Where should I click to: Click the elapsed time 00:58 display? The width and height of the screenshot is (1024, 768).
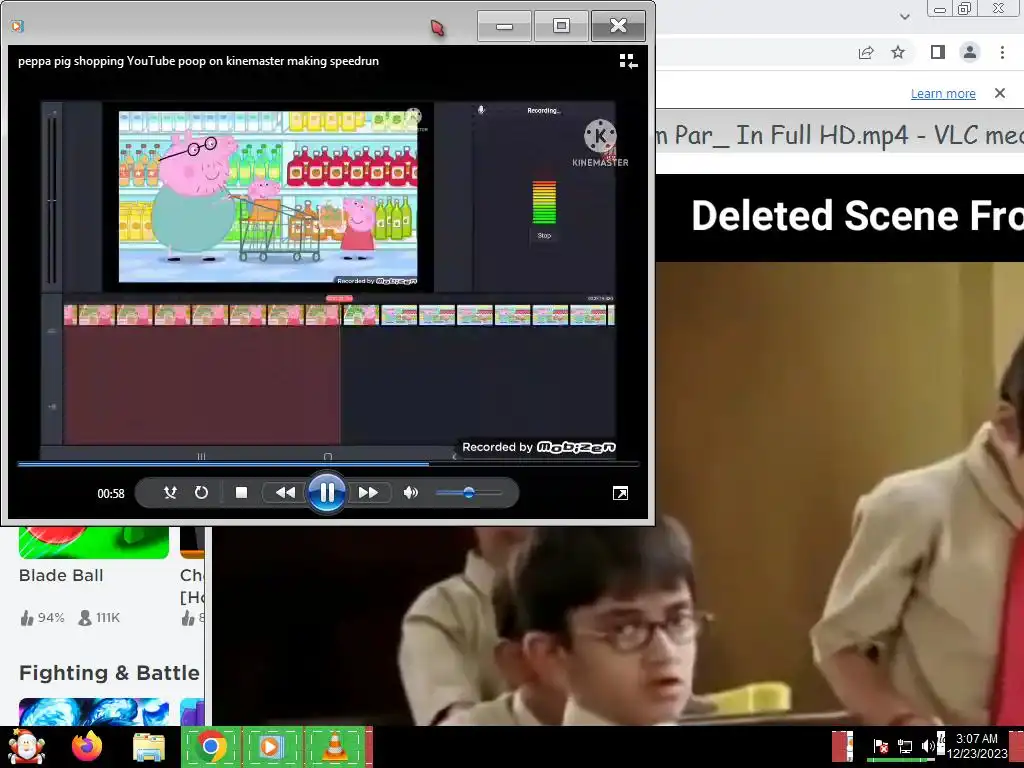click(x=110, y=493)
